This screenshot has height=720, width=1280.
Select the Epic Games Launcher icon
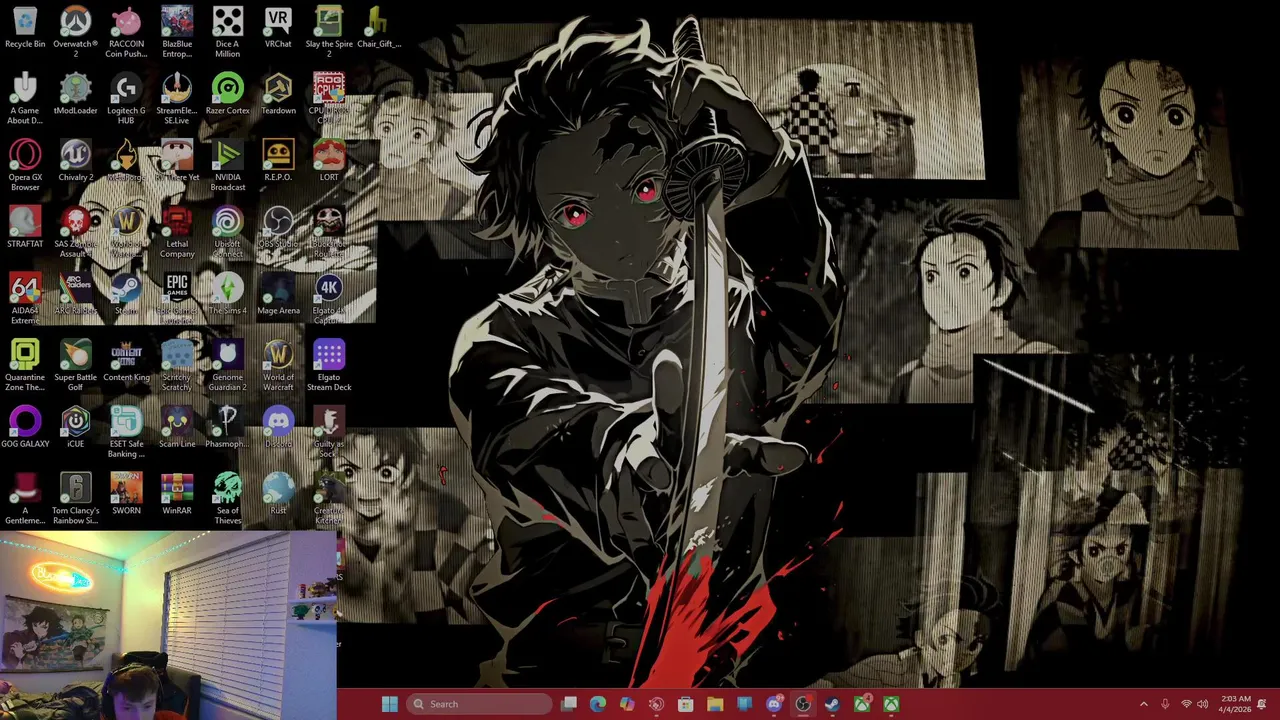177,299
